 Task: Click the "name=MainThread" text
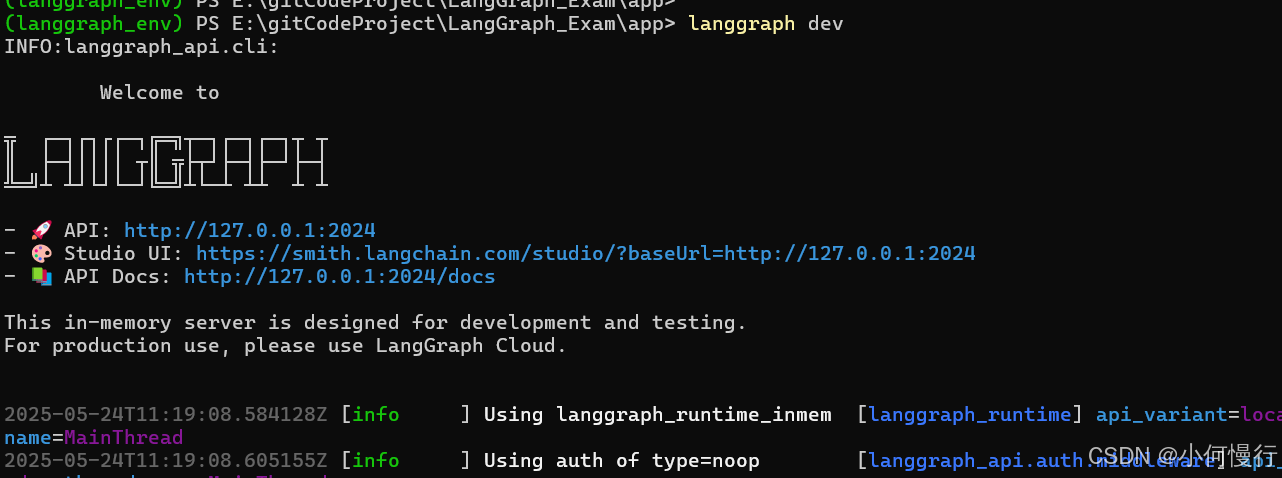[x=94, y=437]
